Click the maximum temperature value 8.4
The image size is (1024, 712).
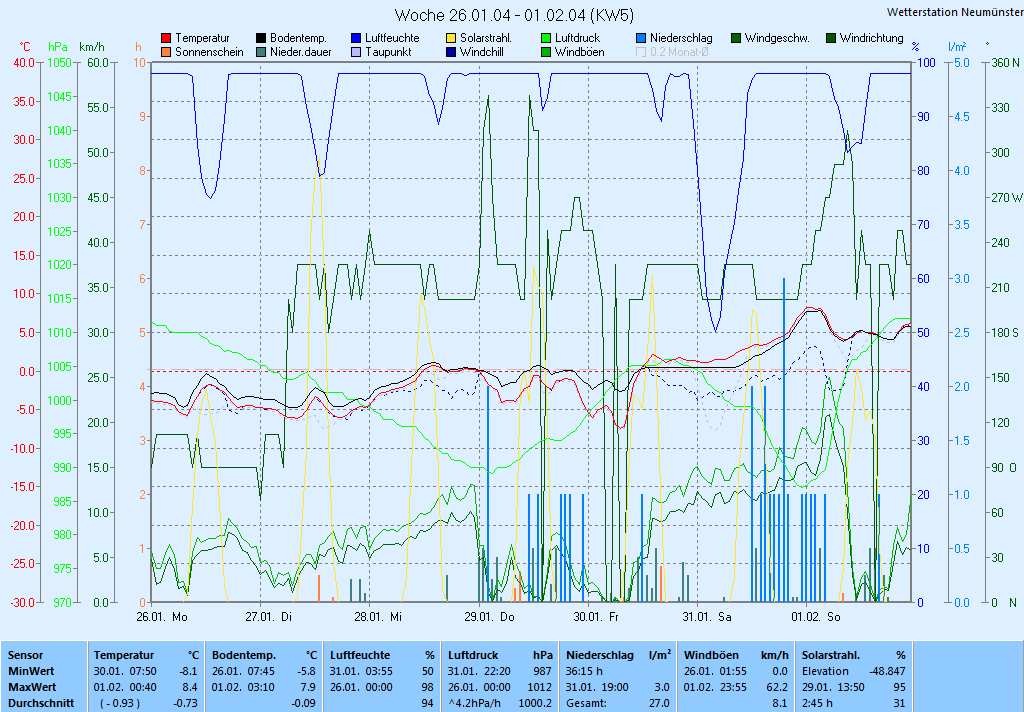pos(190,687)
